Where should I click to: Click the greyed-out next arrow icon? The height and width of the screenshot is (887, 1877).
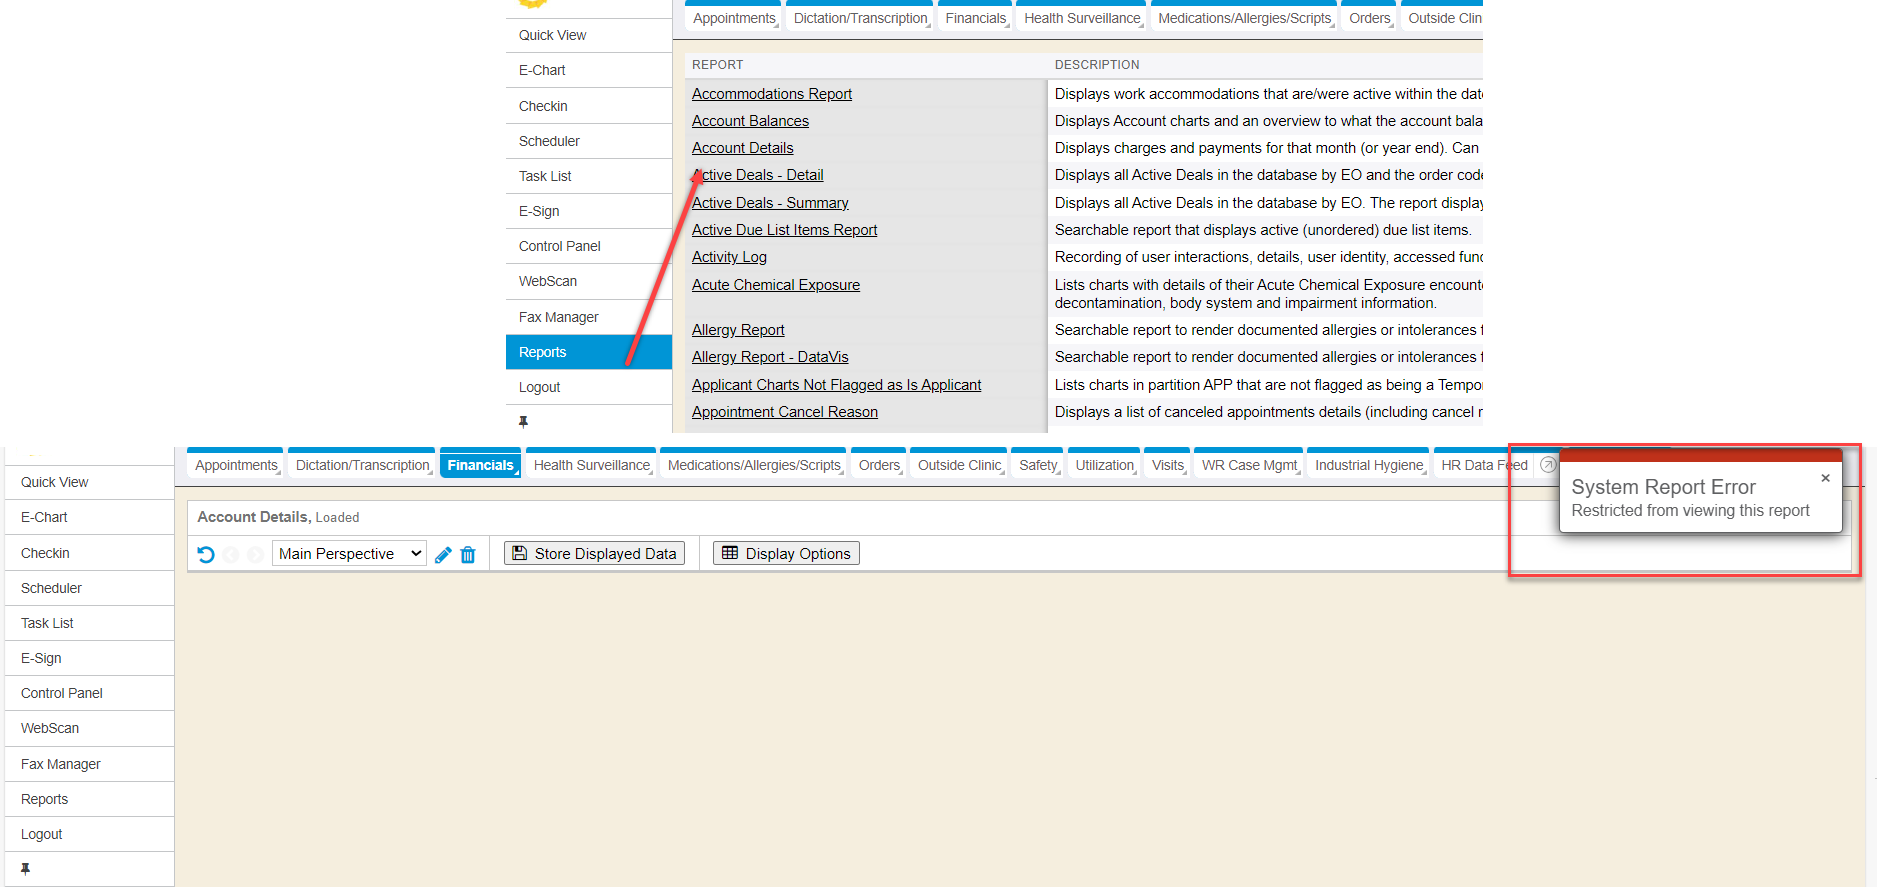pos(255,554)
